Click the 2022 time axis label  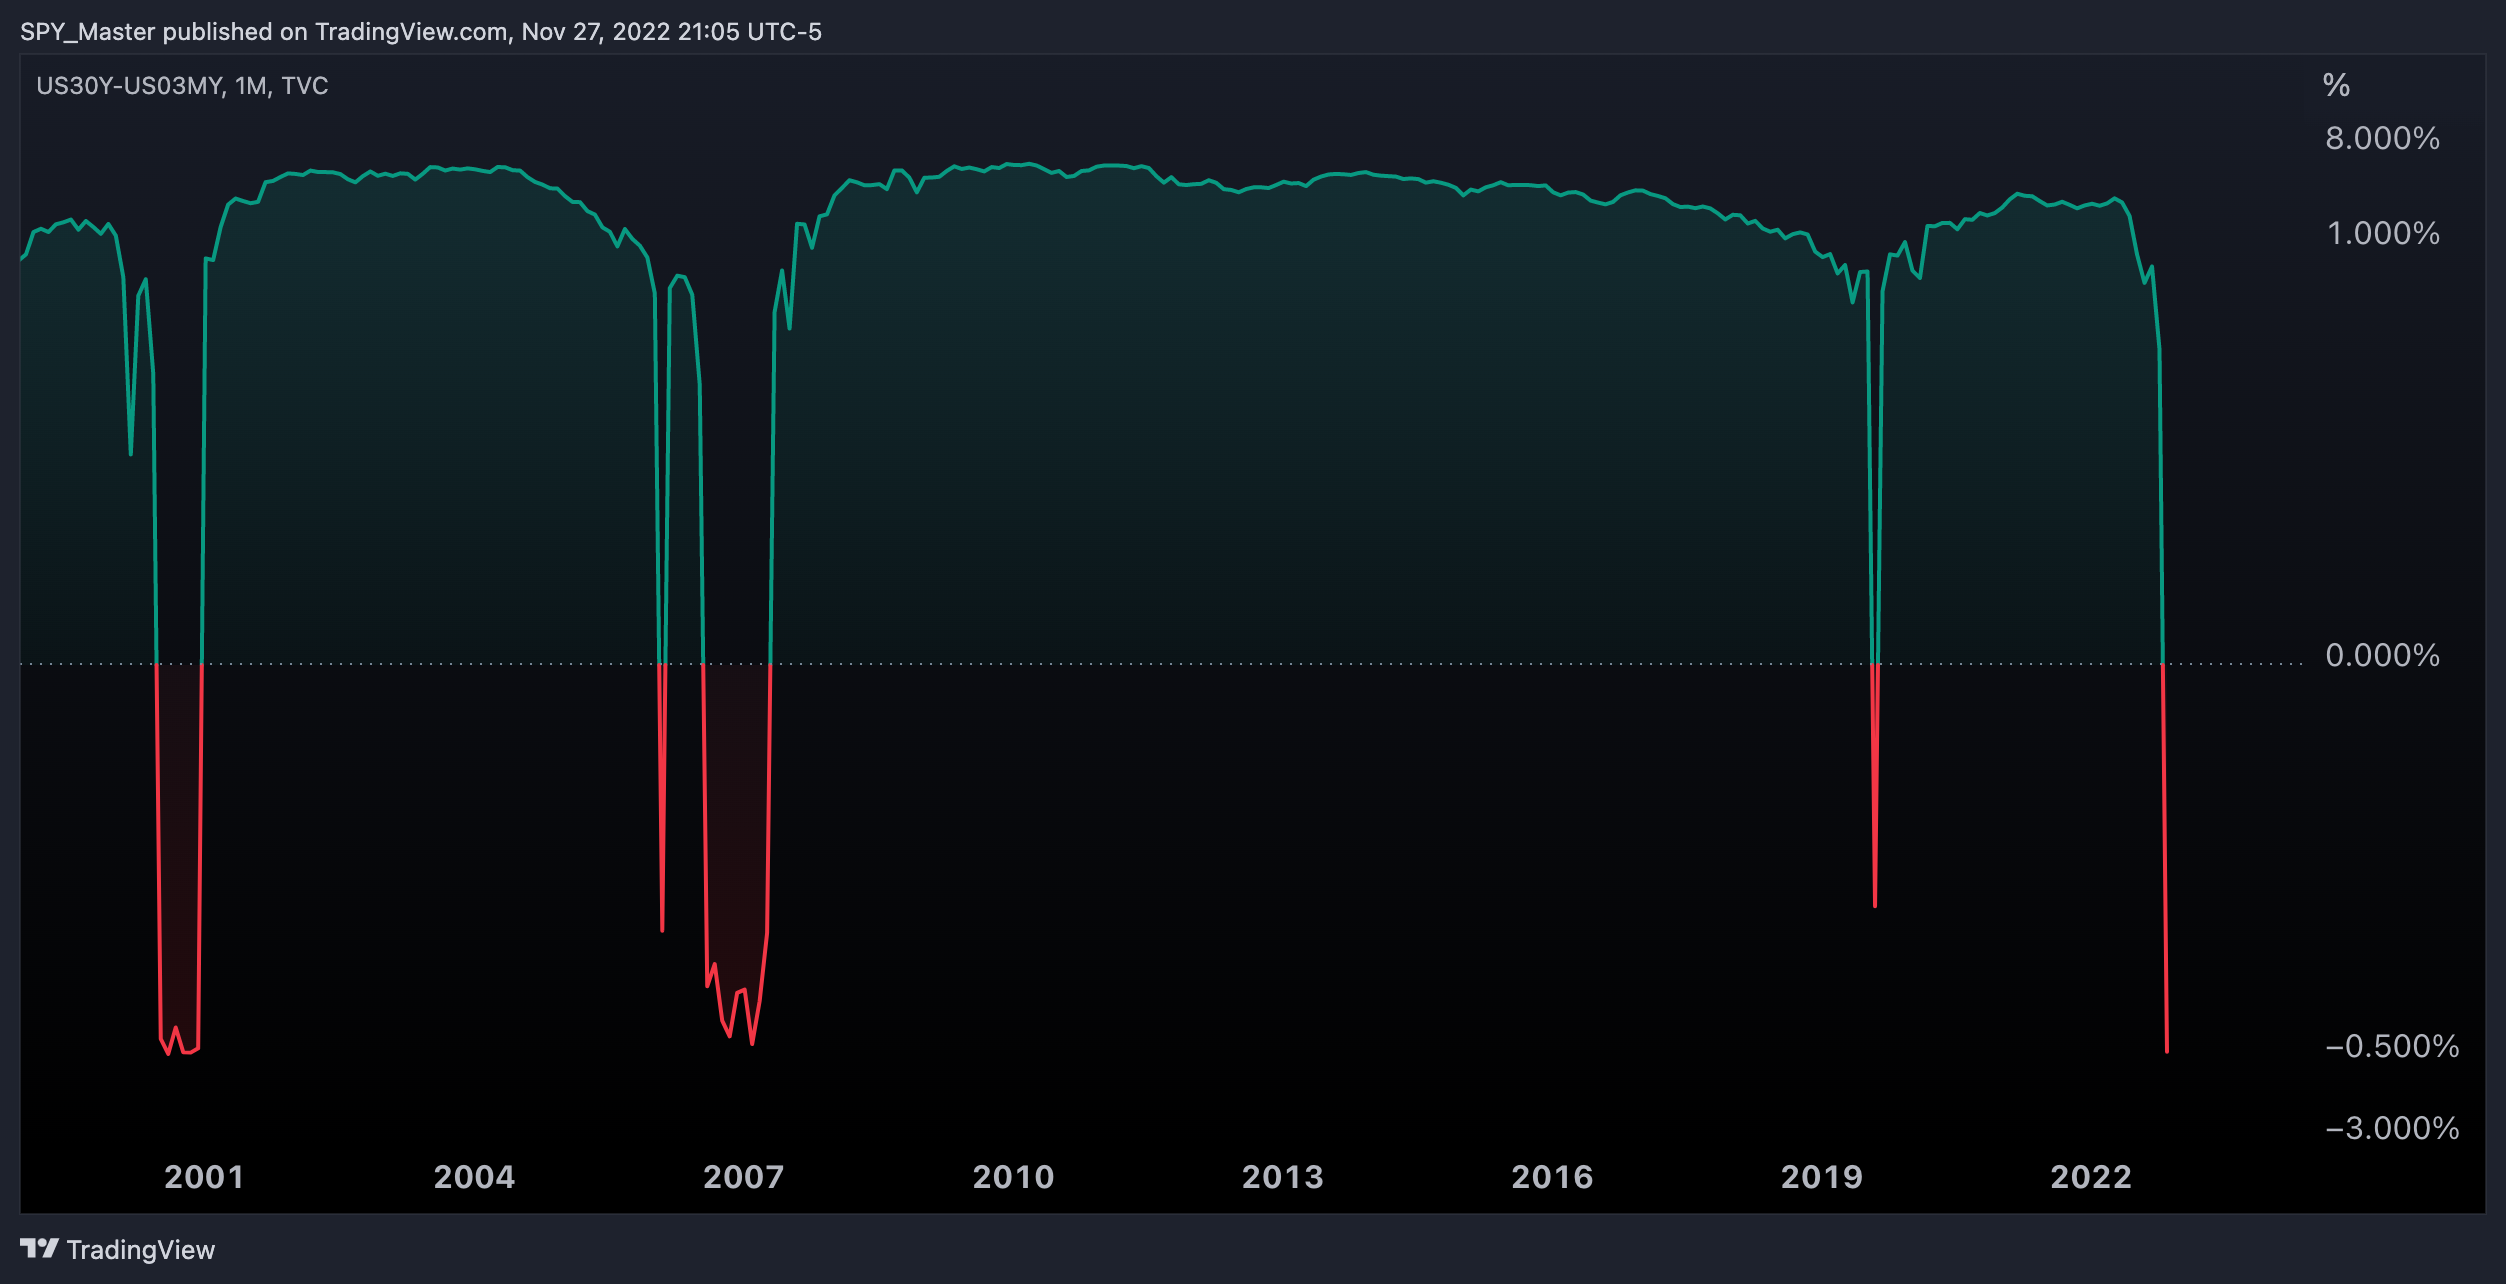(2091, 1177)
